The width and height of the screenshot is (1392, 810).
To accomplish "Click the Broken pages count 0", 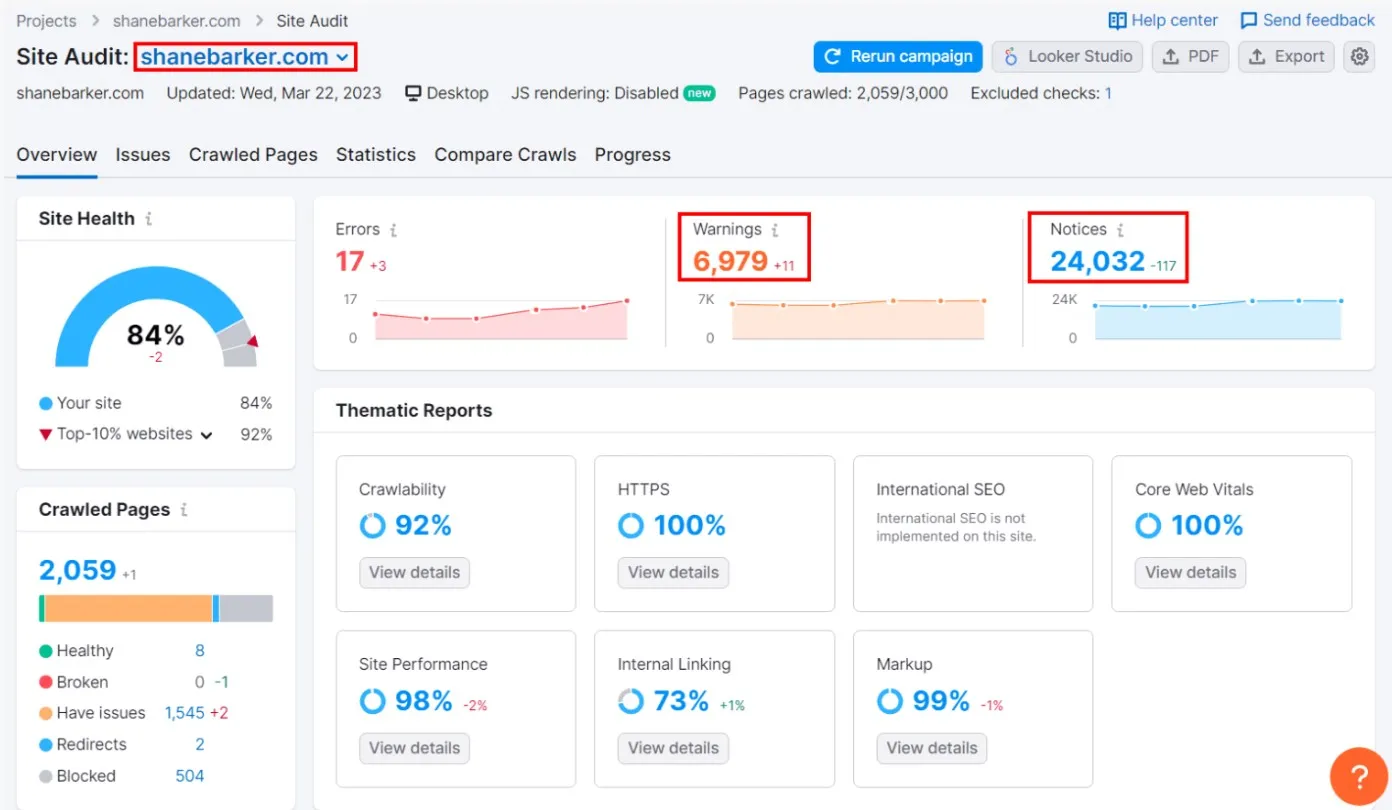I will pyautogui.click(x=200, y=682).
